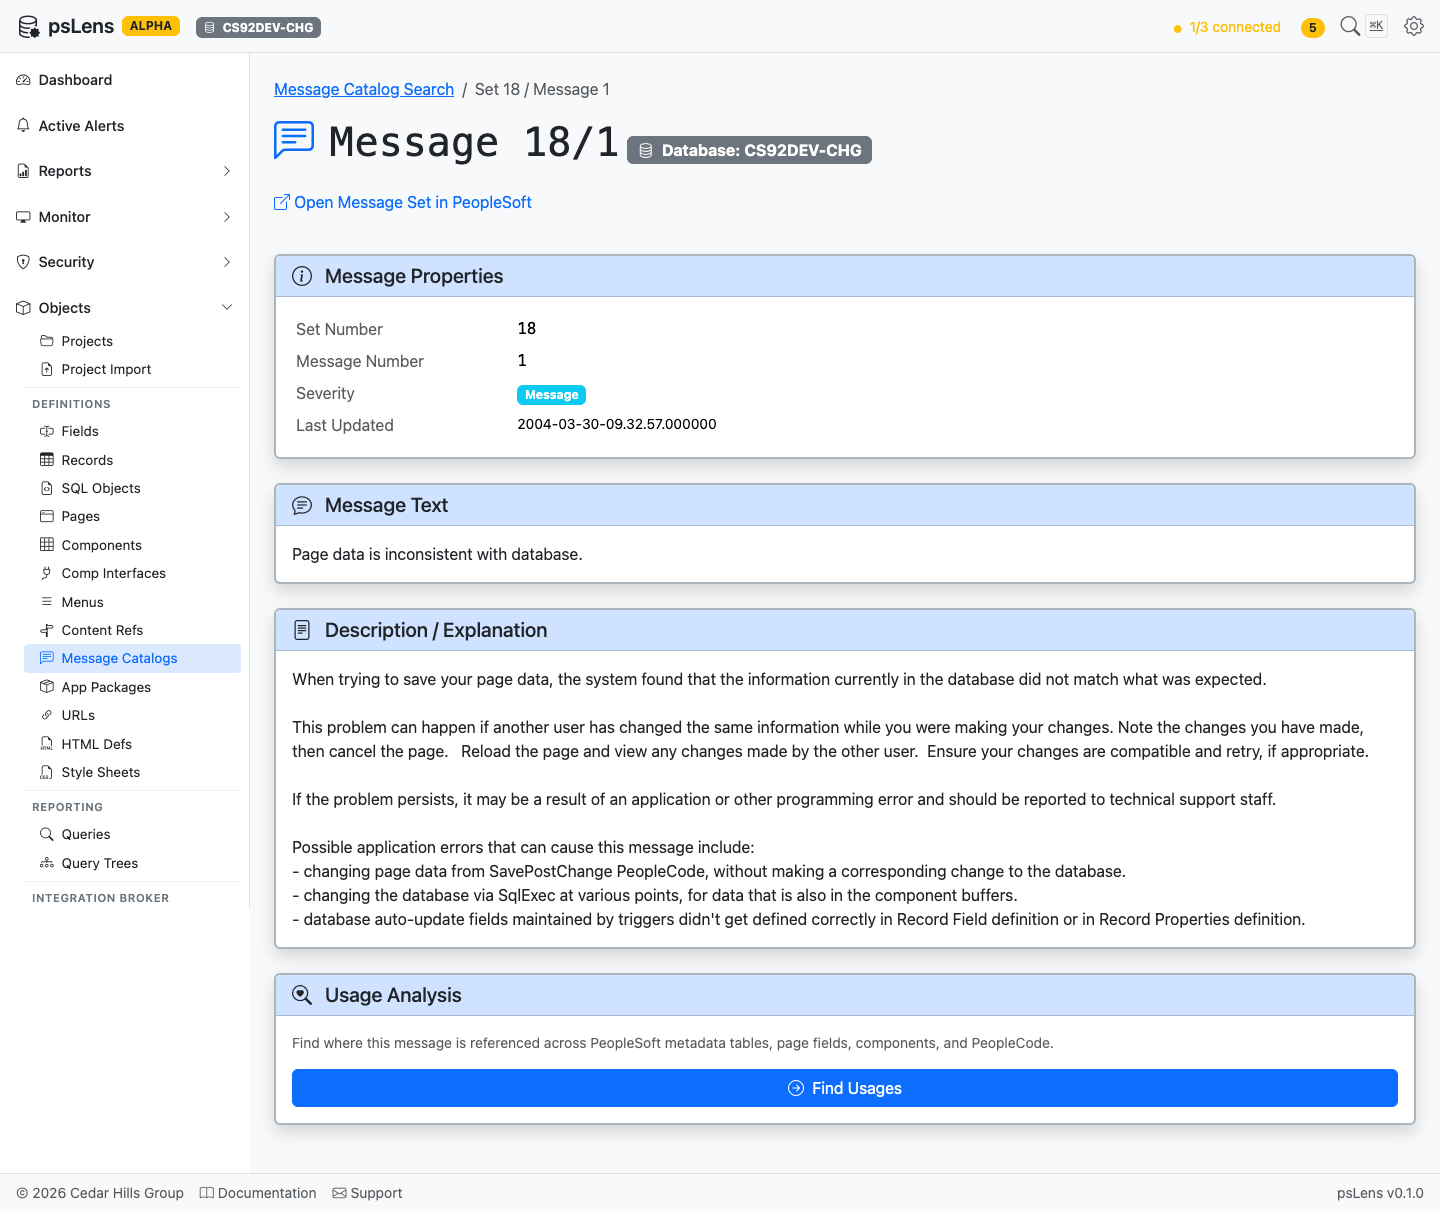This screenshot has width=1440, height=1211.
Task: Click the Usage Analysis search-heart icon
Action: [302, 995]
